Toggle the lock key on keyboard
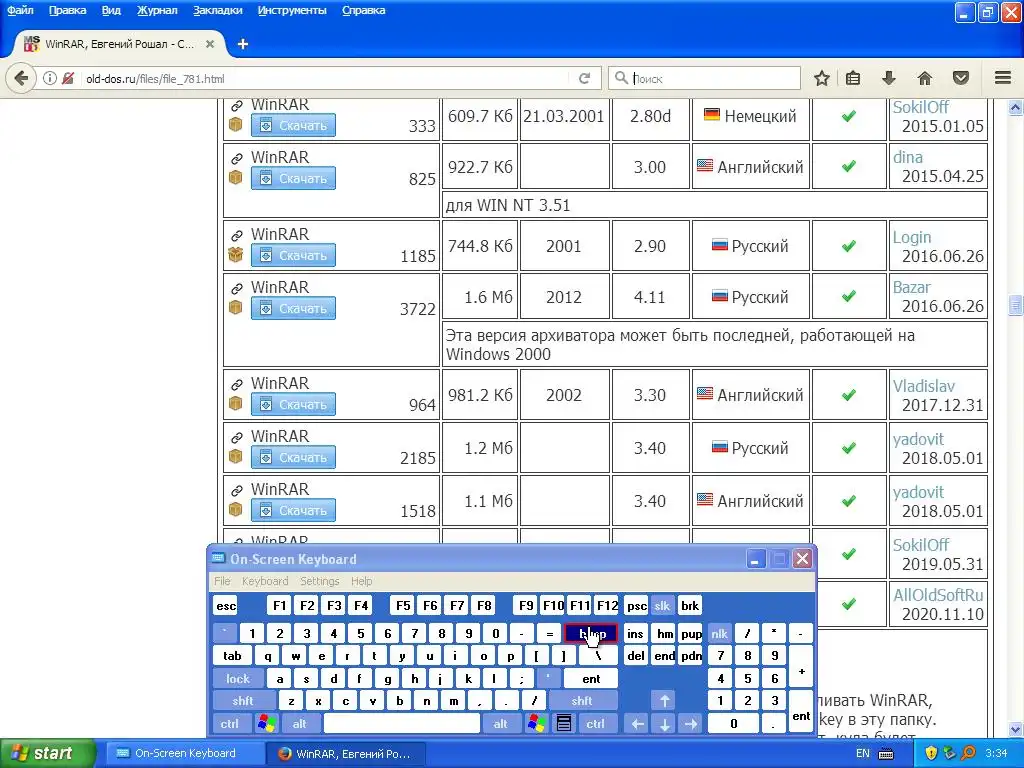This screenshot has width=1024, height=768. pos(238,679)
